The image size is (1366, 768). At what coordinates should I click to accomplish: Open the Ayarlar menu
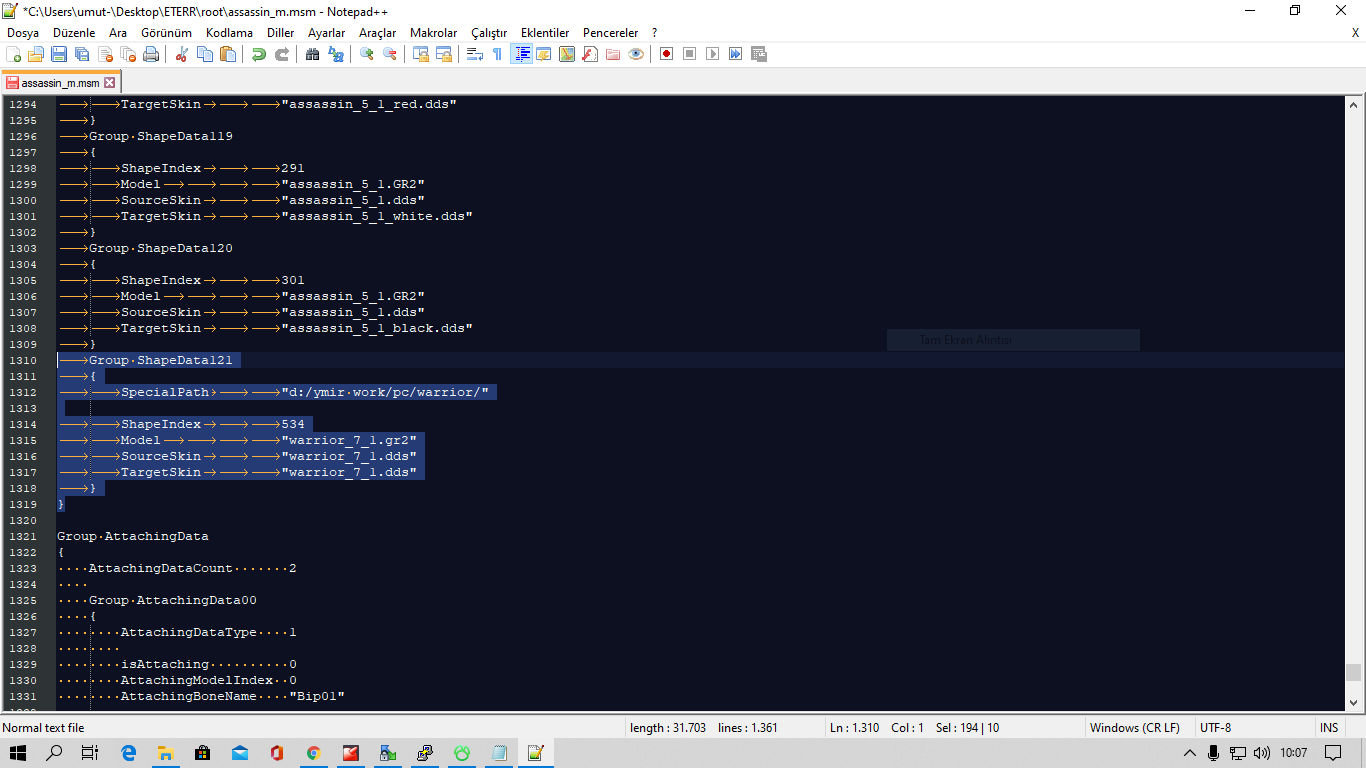326,33
